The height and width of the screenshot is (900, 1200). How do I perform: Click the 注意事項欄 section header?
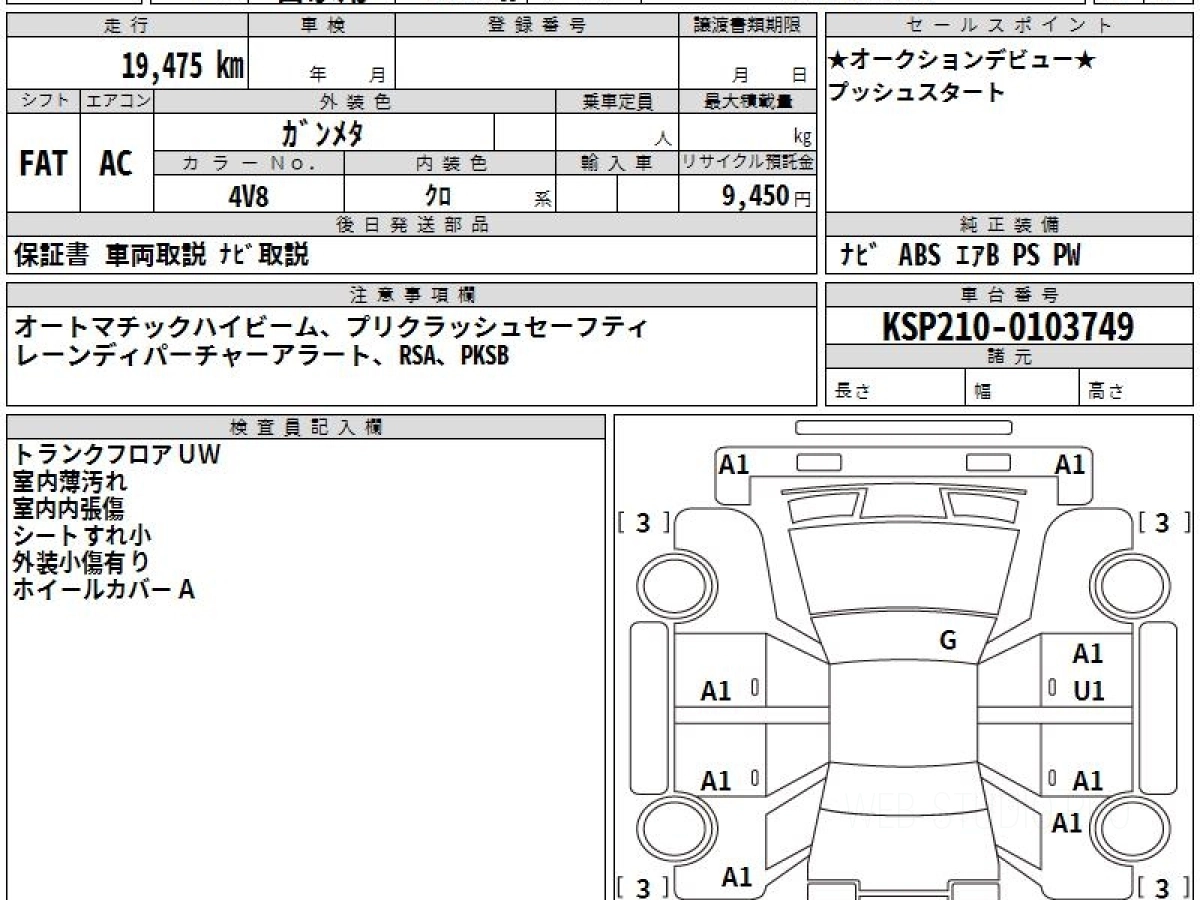(x=412, y=295)
